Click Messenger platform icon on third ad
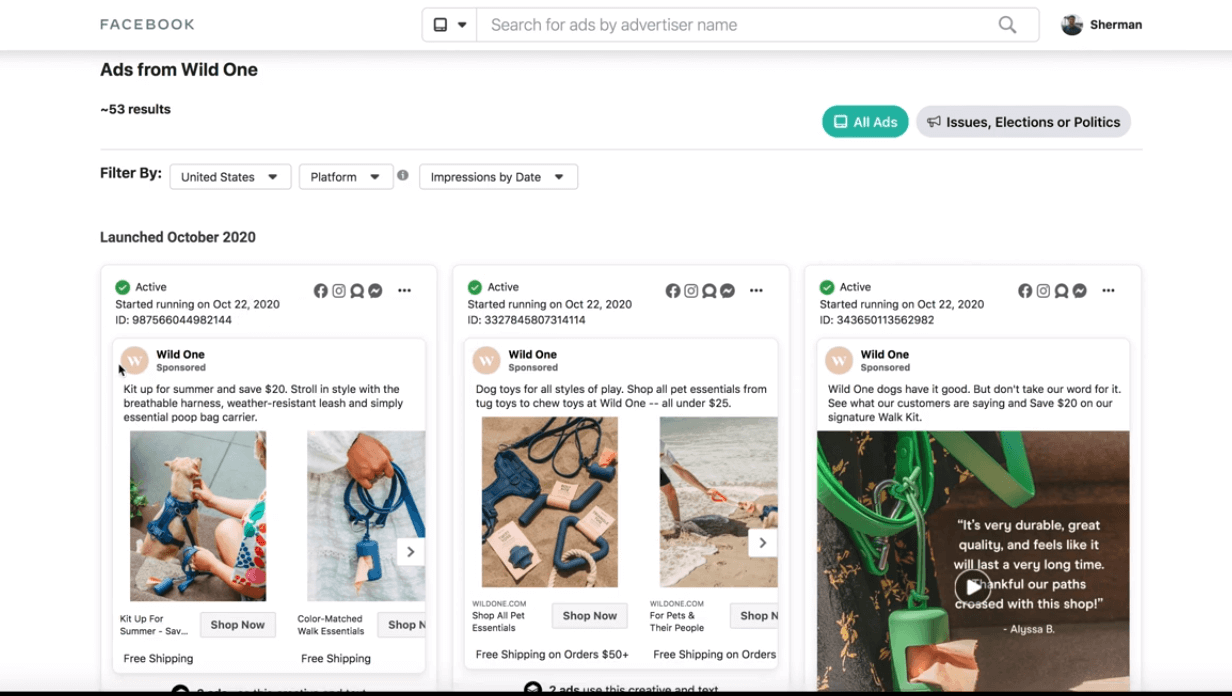This screenshot has width=1232, height=696. pyautogui.click(x=1080, y=291)
